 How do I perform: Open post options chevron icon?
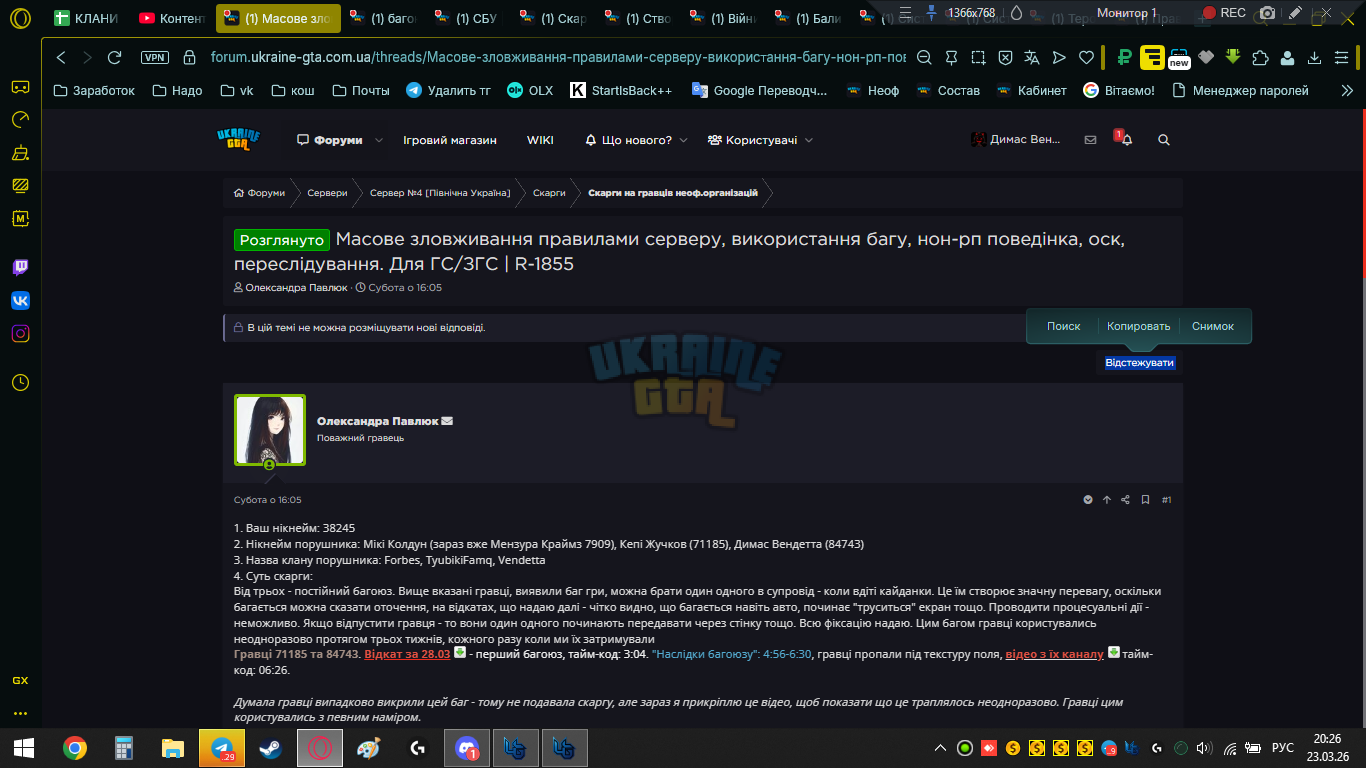click(1088, 500)
